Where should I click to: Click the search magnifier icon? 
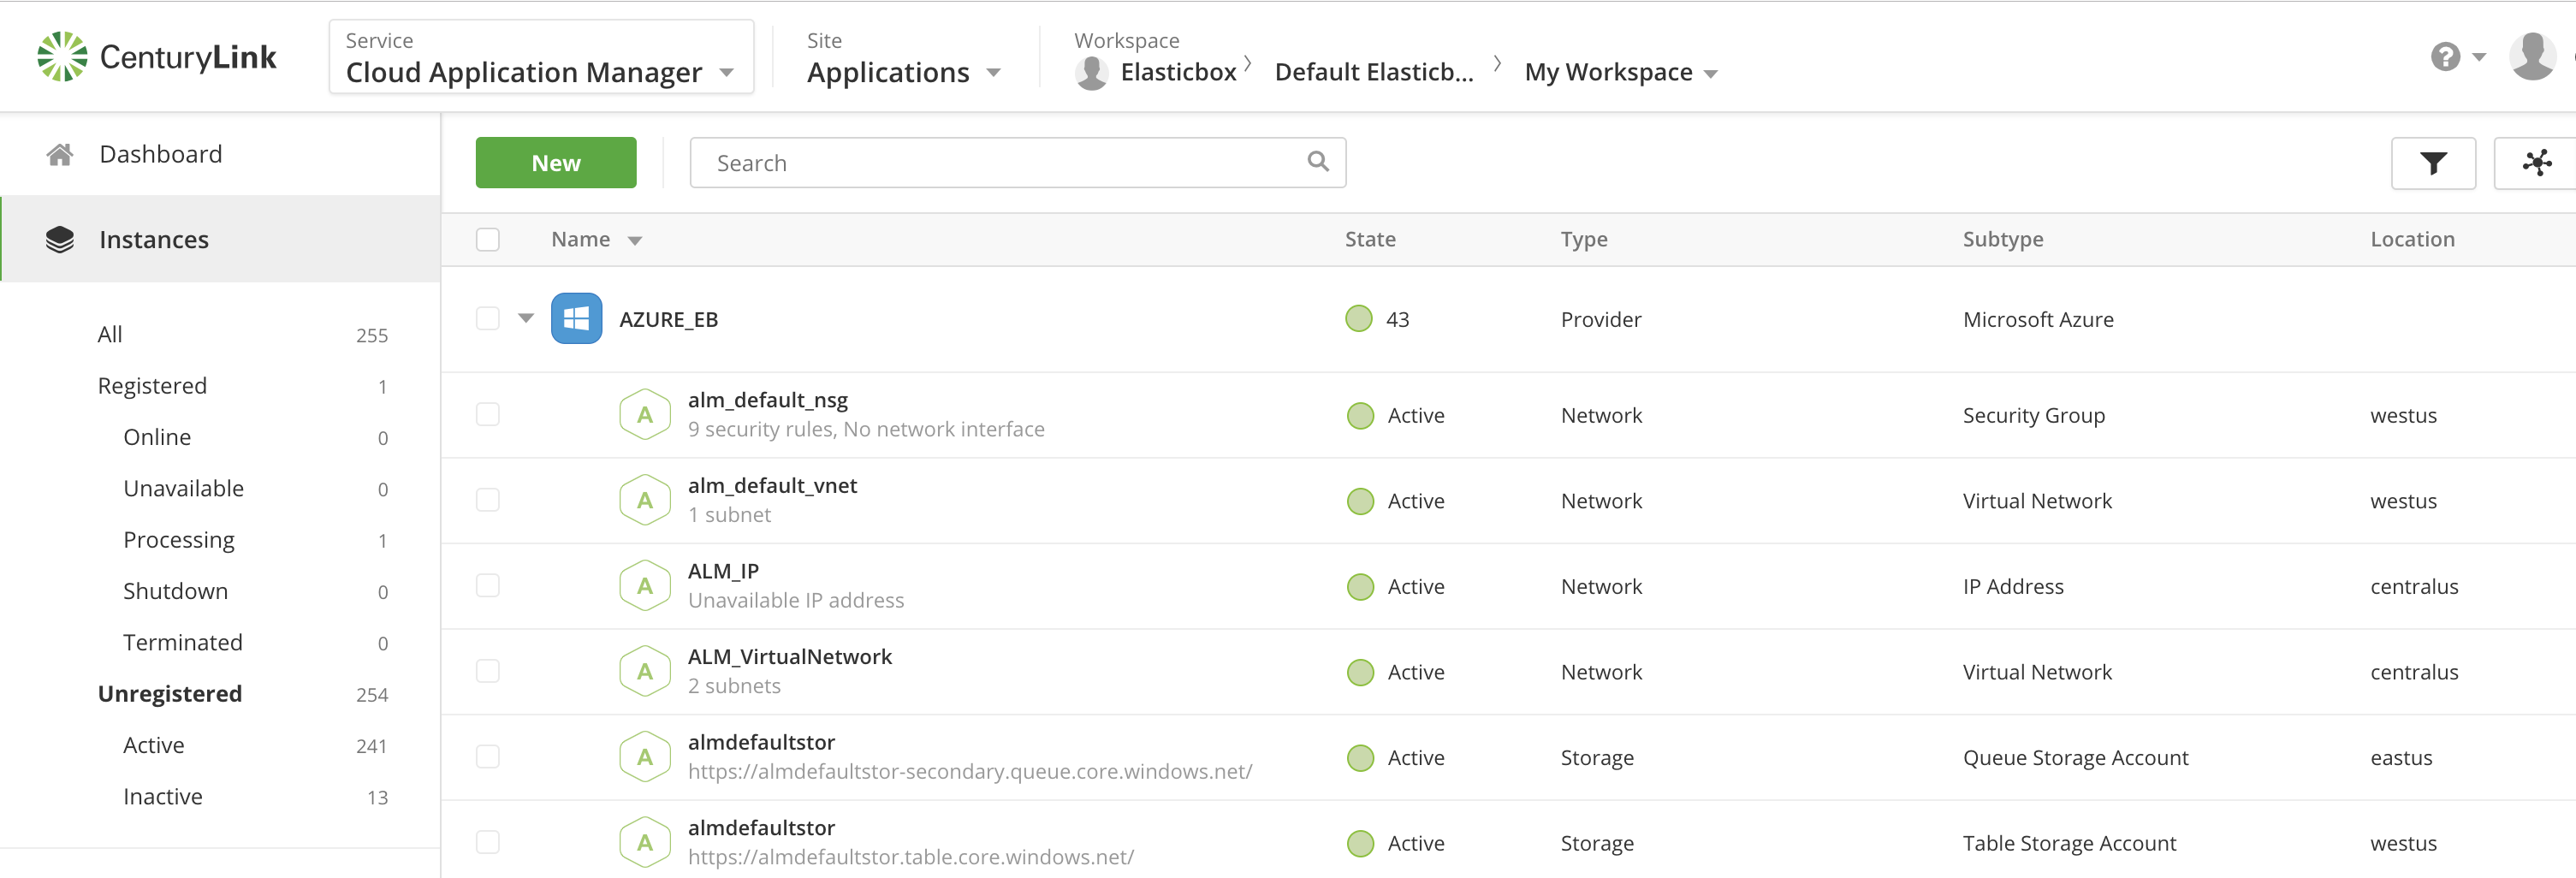pos(1318,162)
